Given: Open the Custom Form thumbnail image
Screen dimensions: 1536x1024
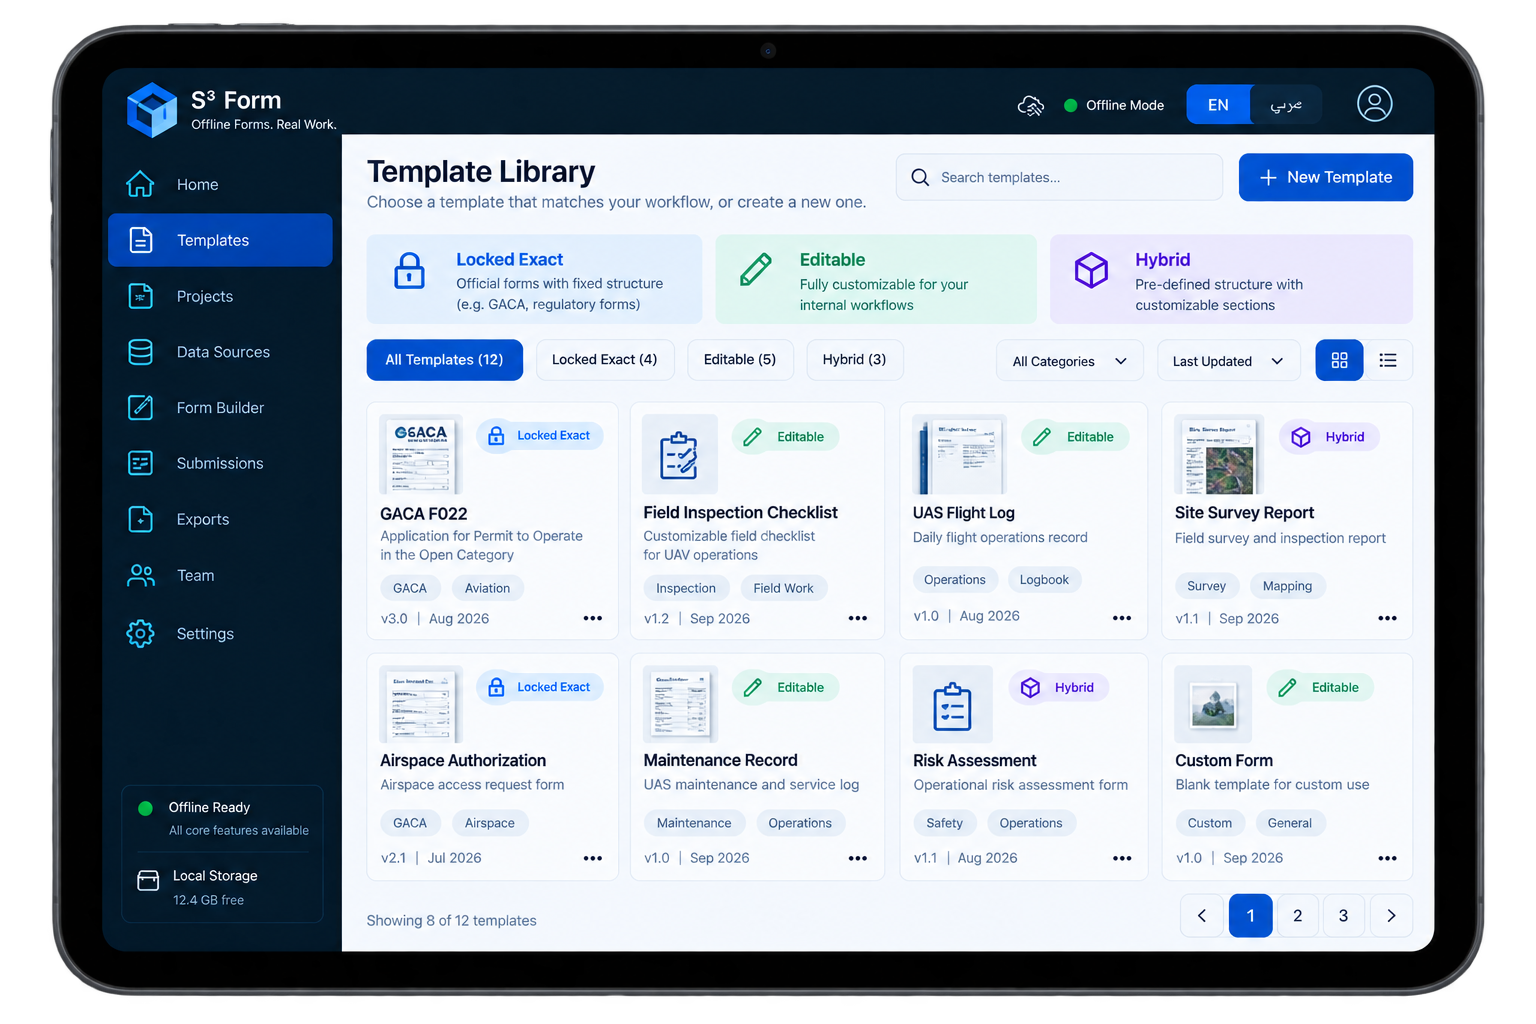Looking at the screenshot, I should pos(1213,704).
